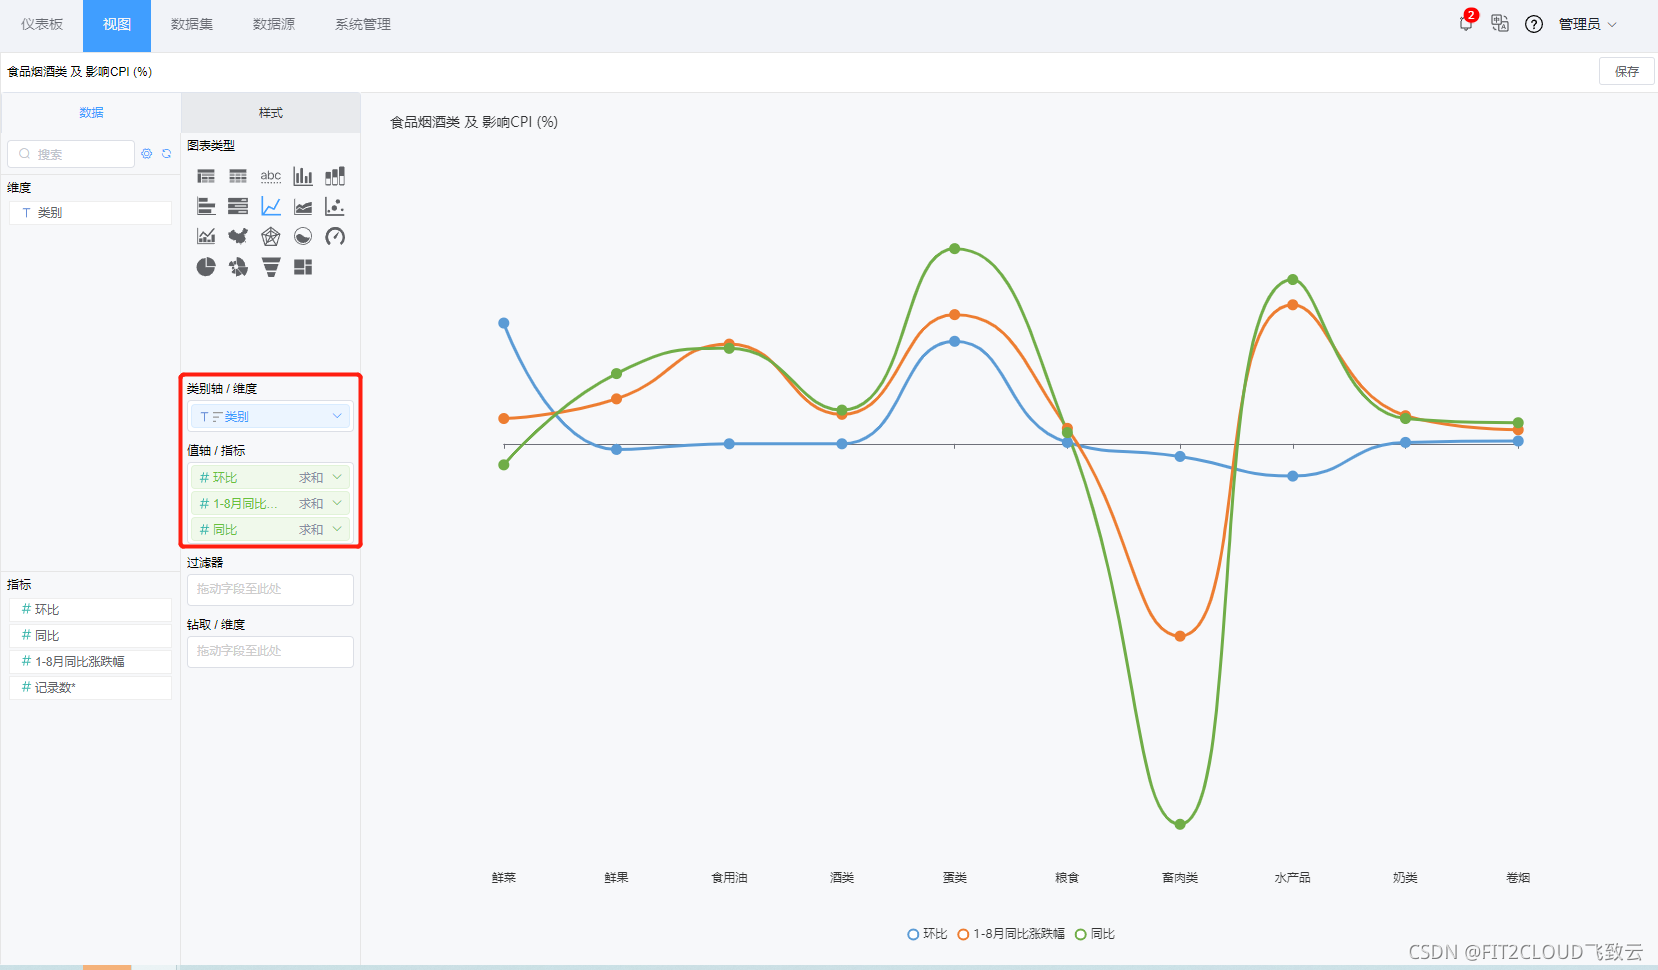Toggle 1-8月同比涨跌幅 series in legend

point(1011,934)
